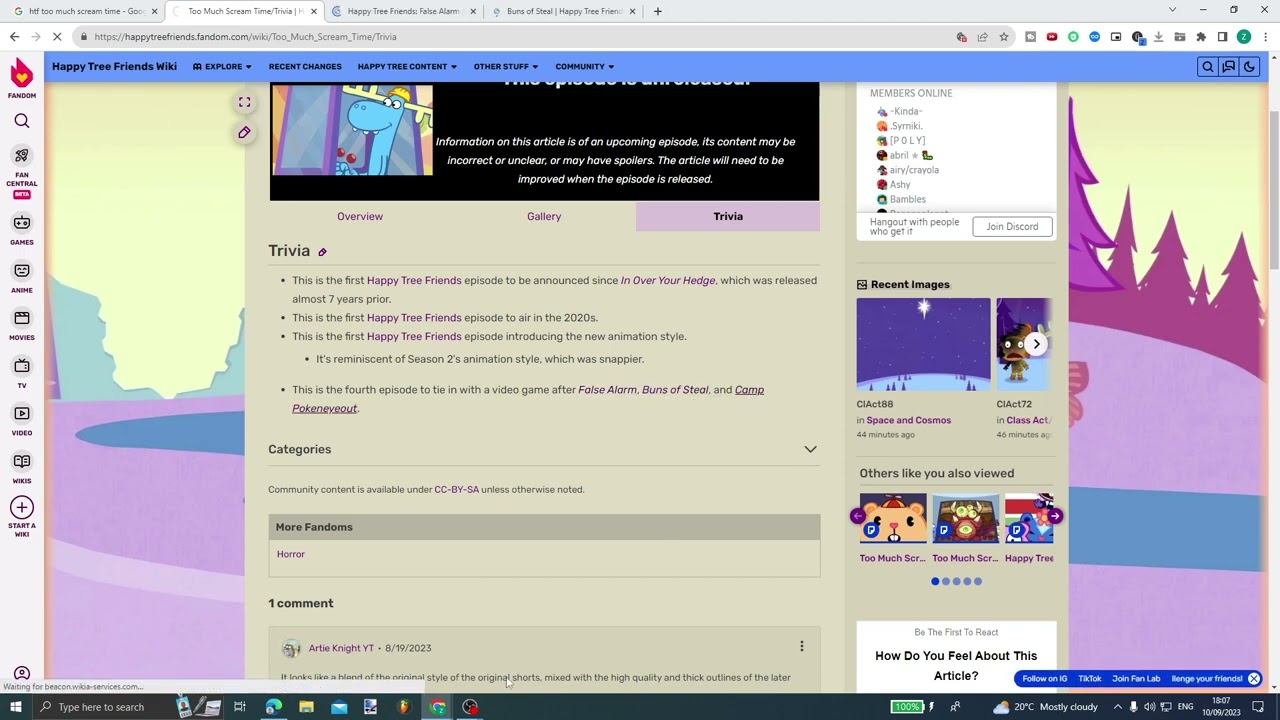Open the discussions icon in top bar
This screenshot has width=1280, height=720.
tap(1228, 67)
